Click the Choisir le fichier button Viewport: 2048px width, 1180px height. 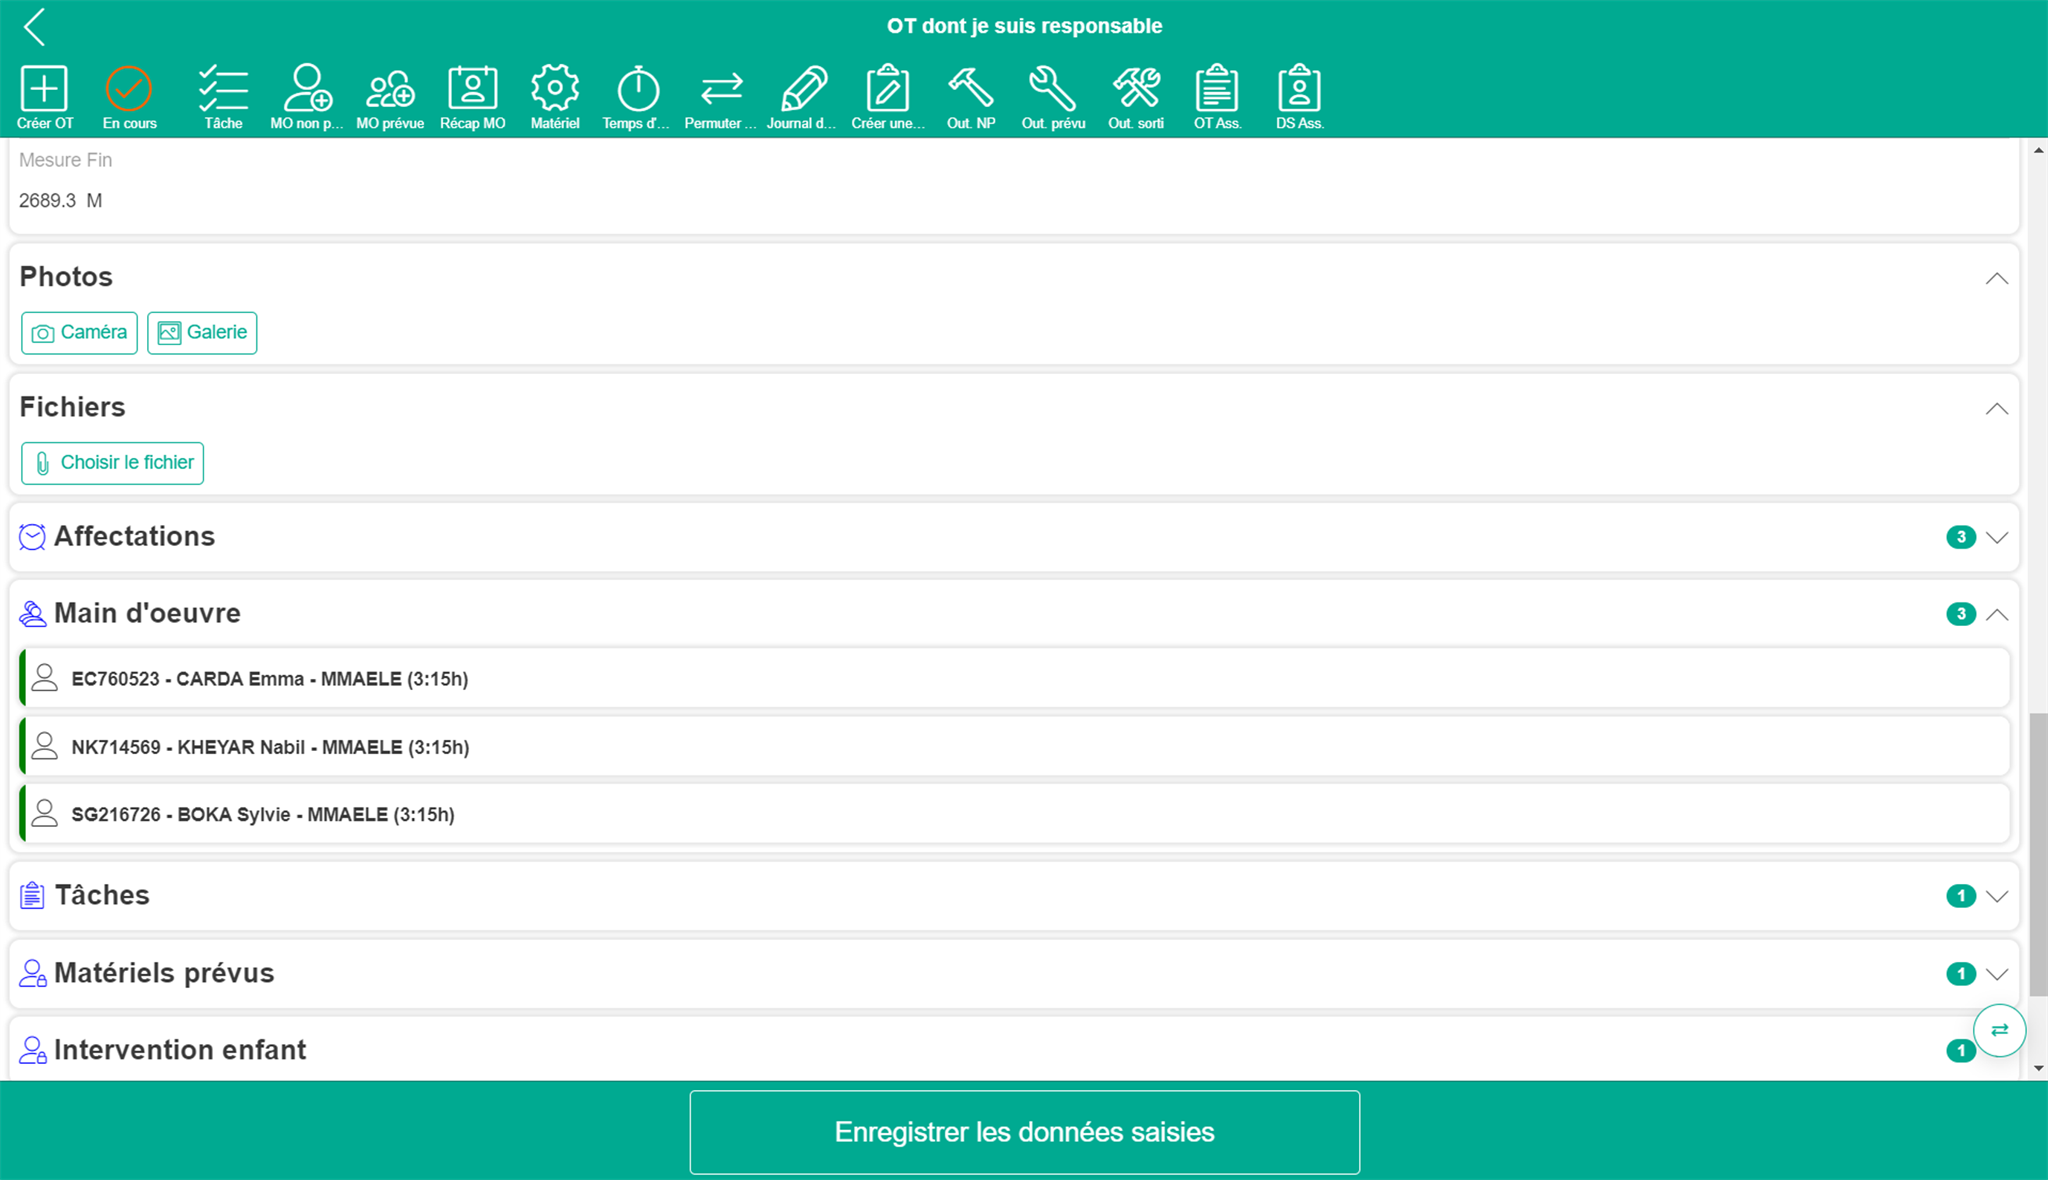coord(113,463)
